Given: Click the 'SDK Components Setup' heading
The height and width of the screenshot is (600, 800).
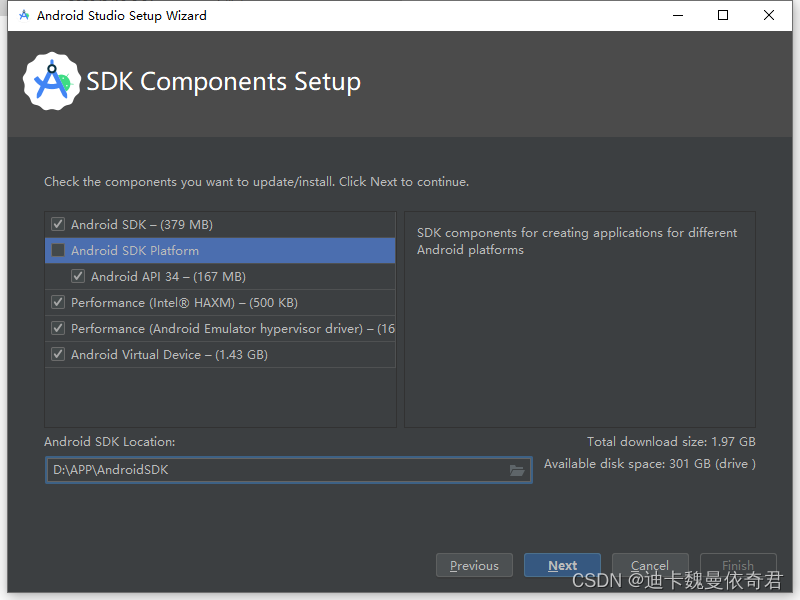Looking at the screenshot, I should pyautogui.click(x=223, y=82).
